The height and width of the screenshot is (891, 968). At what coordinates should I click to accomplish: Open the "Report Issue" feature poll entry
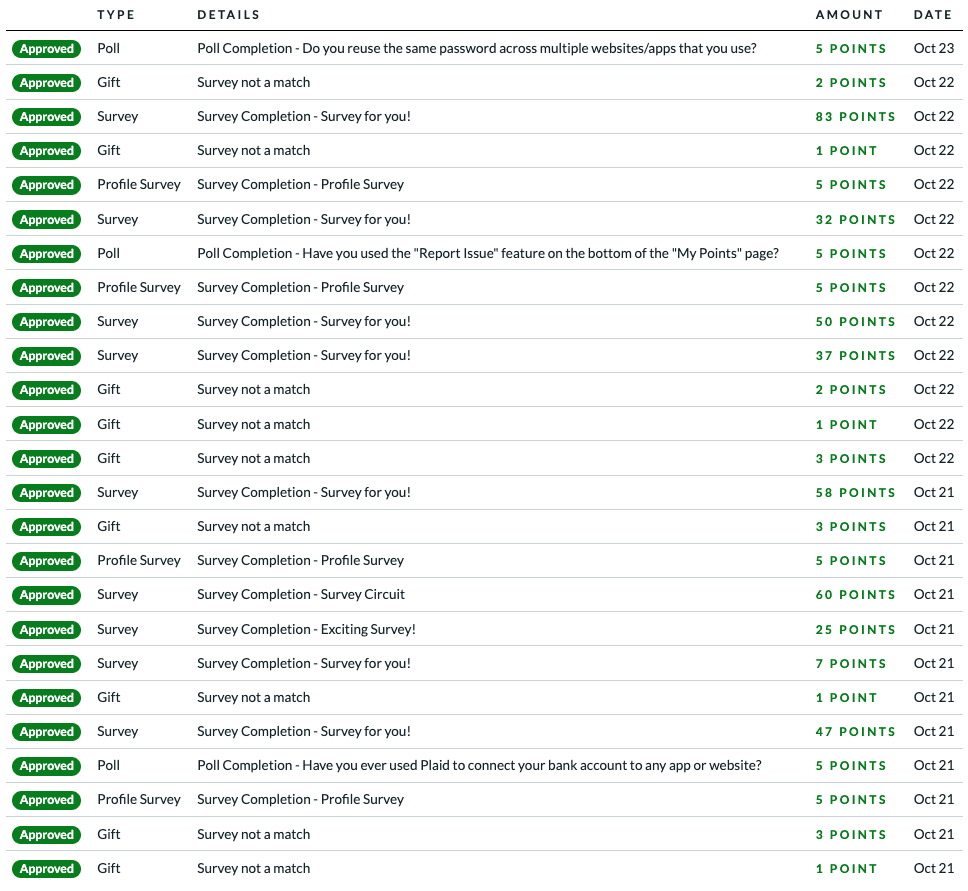click(x=487, y=253)
